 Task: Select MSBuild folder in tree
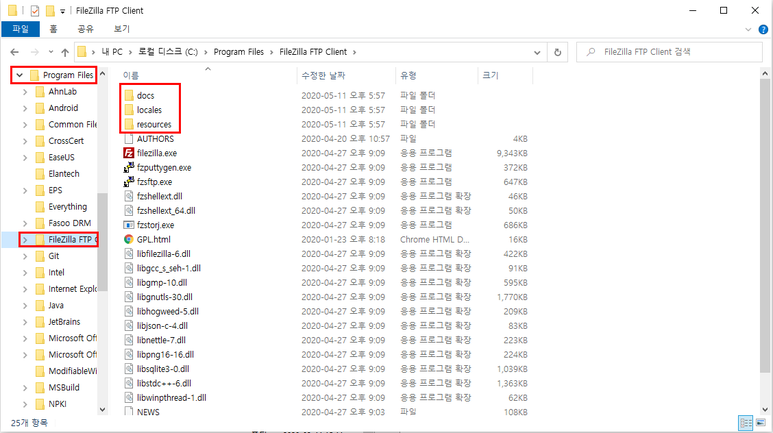[x=64, y=388]
